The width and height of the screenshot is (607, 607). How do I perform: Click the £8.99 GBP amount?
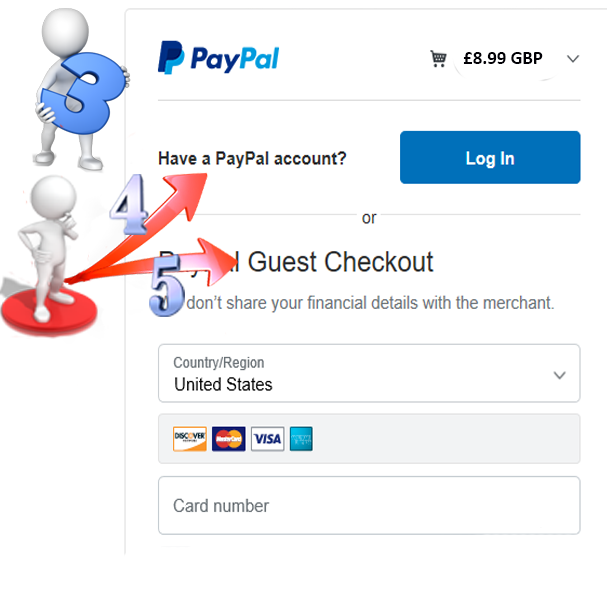tap(503, 58)
